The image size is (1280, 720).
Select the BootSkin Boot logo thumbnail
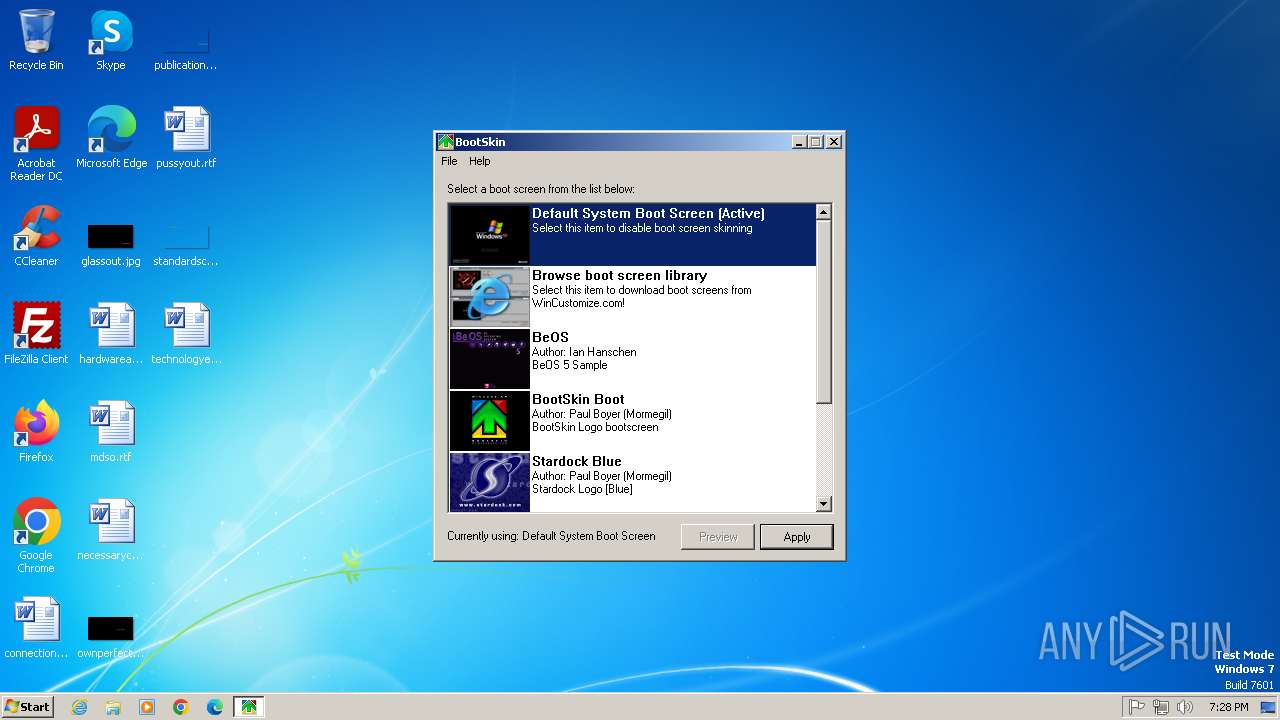click(x=490, y=421)
